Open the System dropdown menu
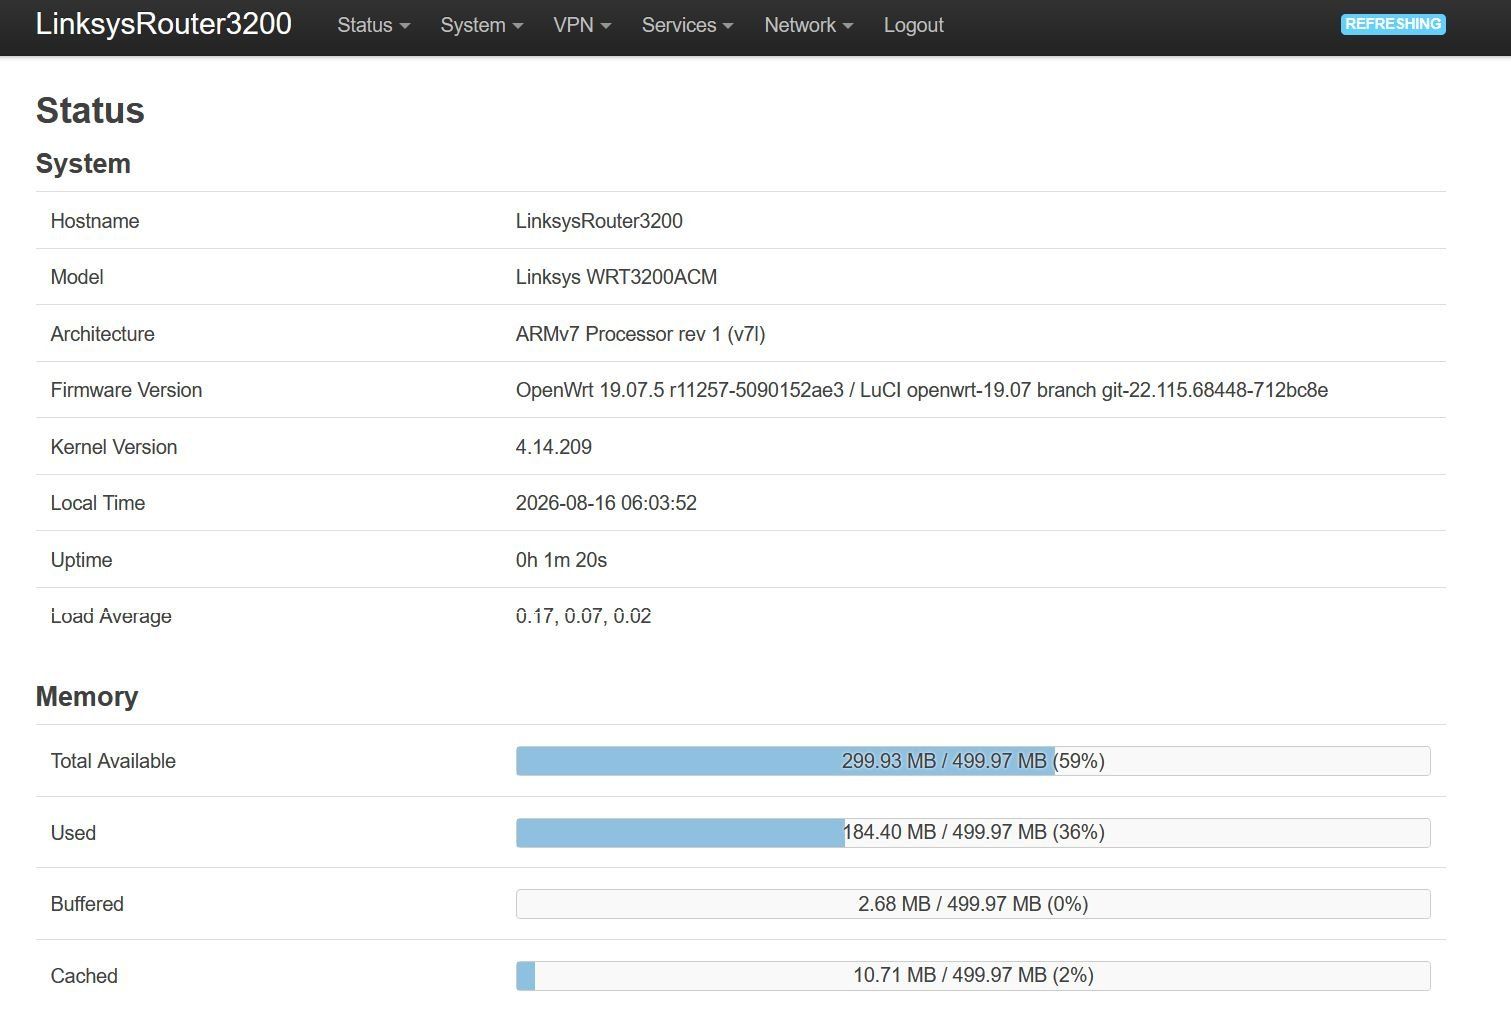Image resolution: width=1511 pixels, height=1019 pixels. 481,25
